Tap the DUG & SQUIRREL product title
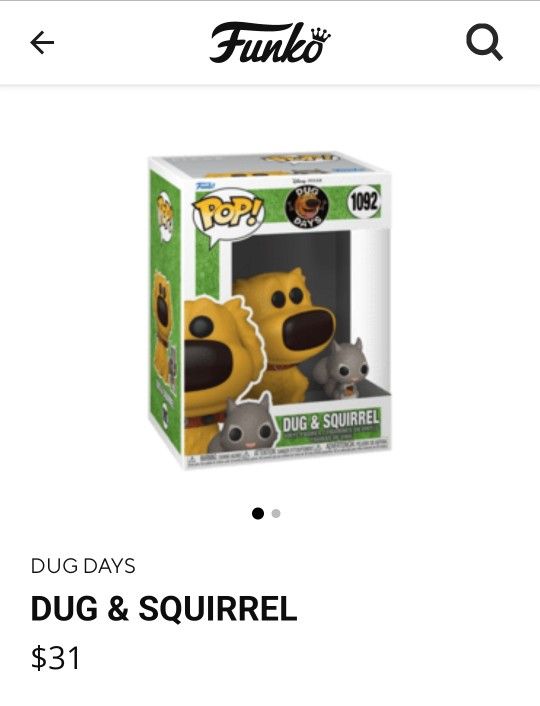540x706 pixels. pyautogui.click(x=164, y=608)
